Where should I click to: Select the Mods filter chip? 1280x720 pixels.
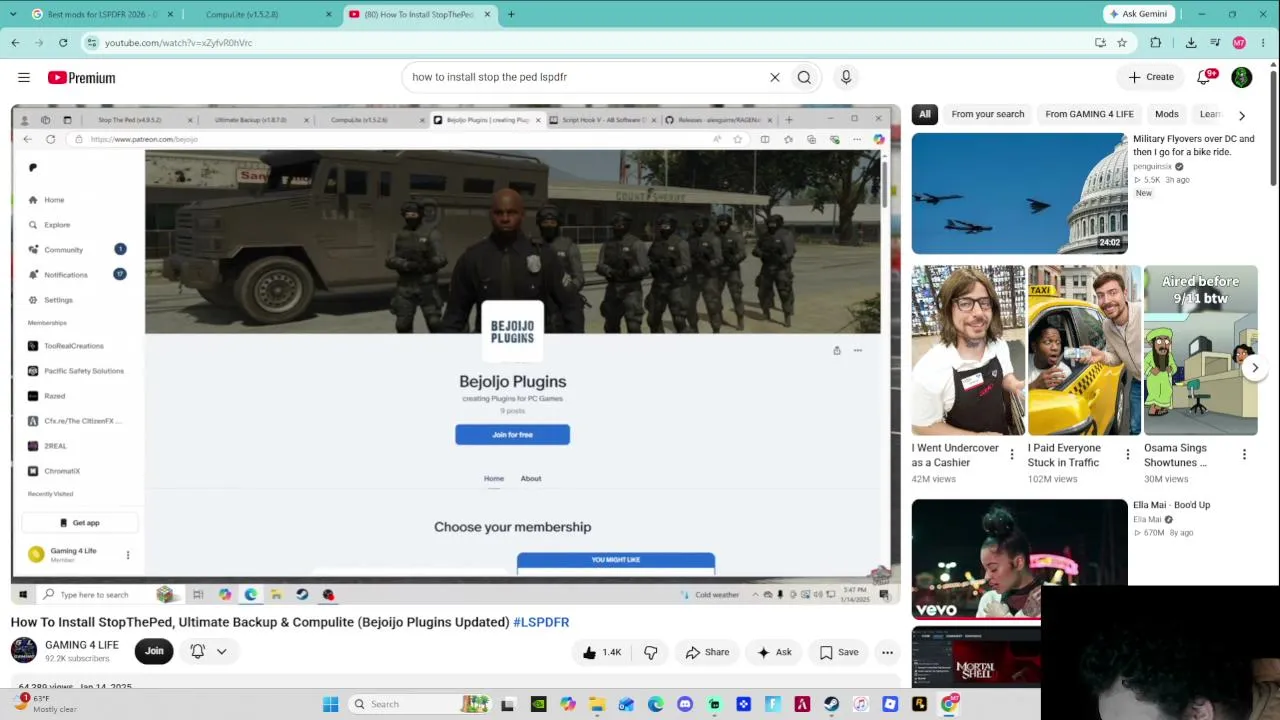[x=1166, y=114]
